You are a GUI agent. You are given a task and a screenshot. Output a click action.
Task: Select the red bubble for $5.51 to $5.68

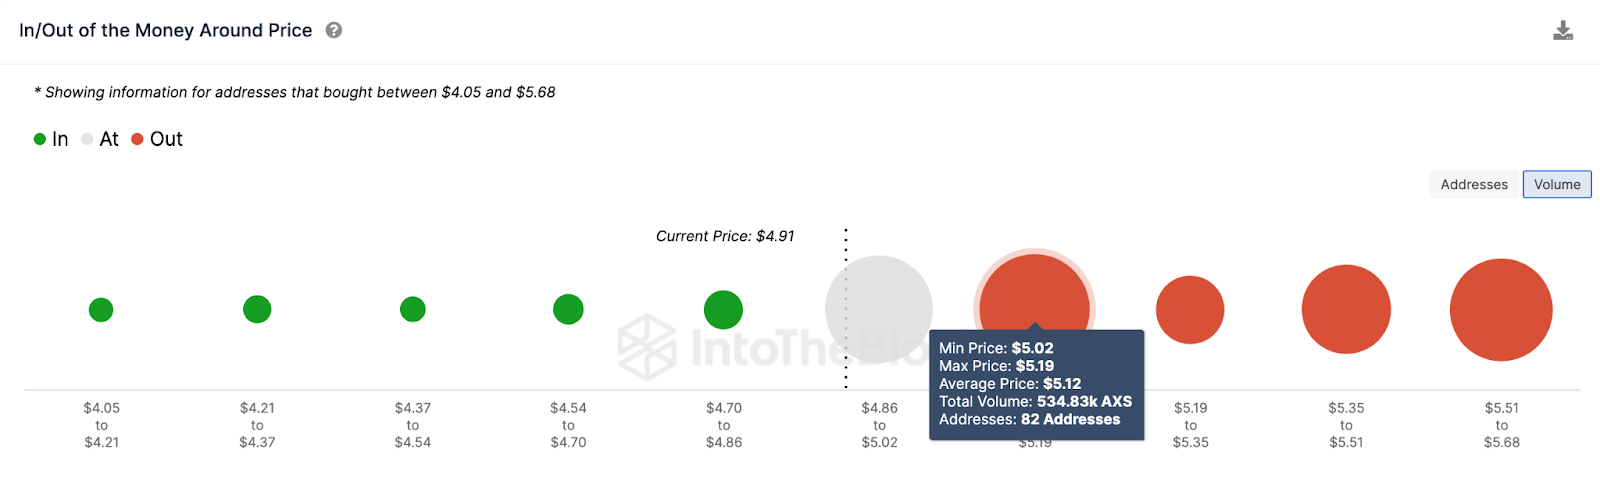pyautogui.click(x=1501, y=310)
